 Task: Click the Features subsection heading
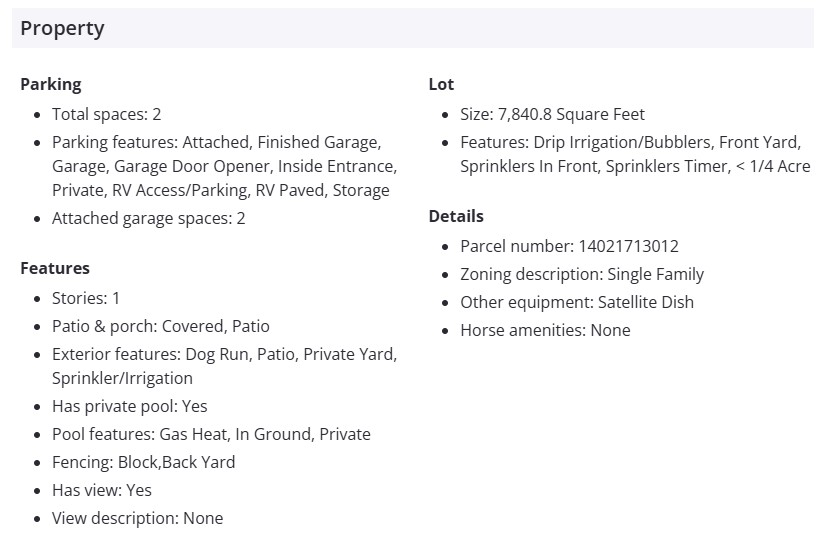[55, 268]
